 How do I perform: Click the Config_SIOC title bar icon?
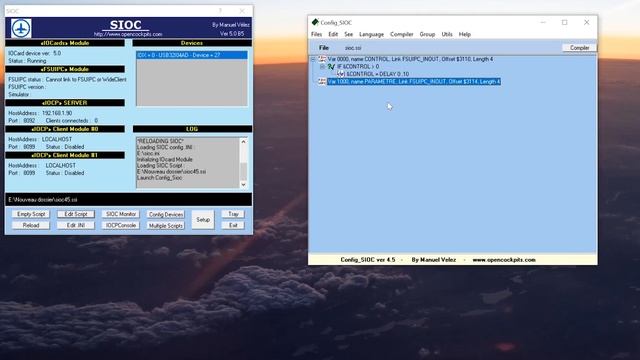315,22
